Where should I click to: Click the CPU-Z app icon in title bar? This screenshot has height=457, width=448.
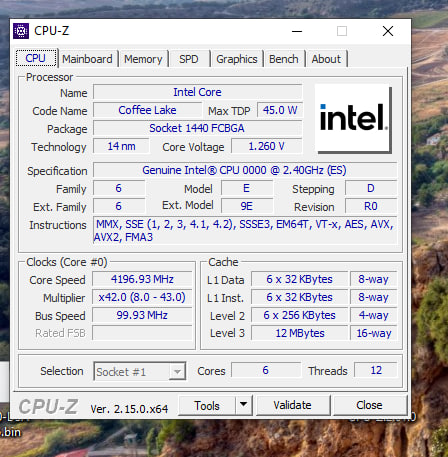coord(21,31)
